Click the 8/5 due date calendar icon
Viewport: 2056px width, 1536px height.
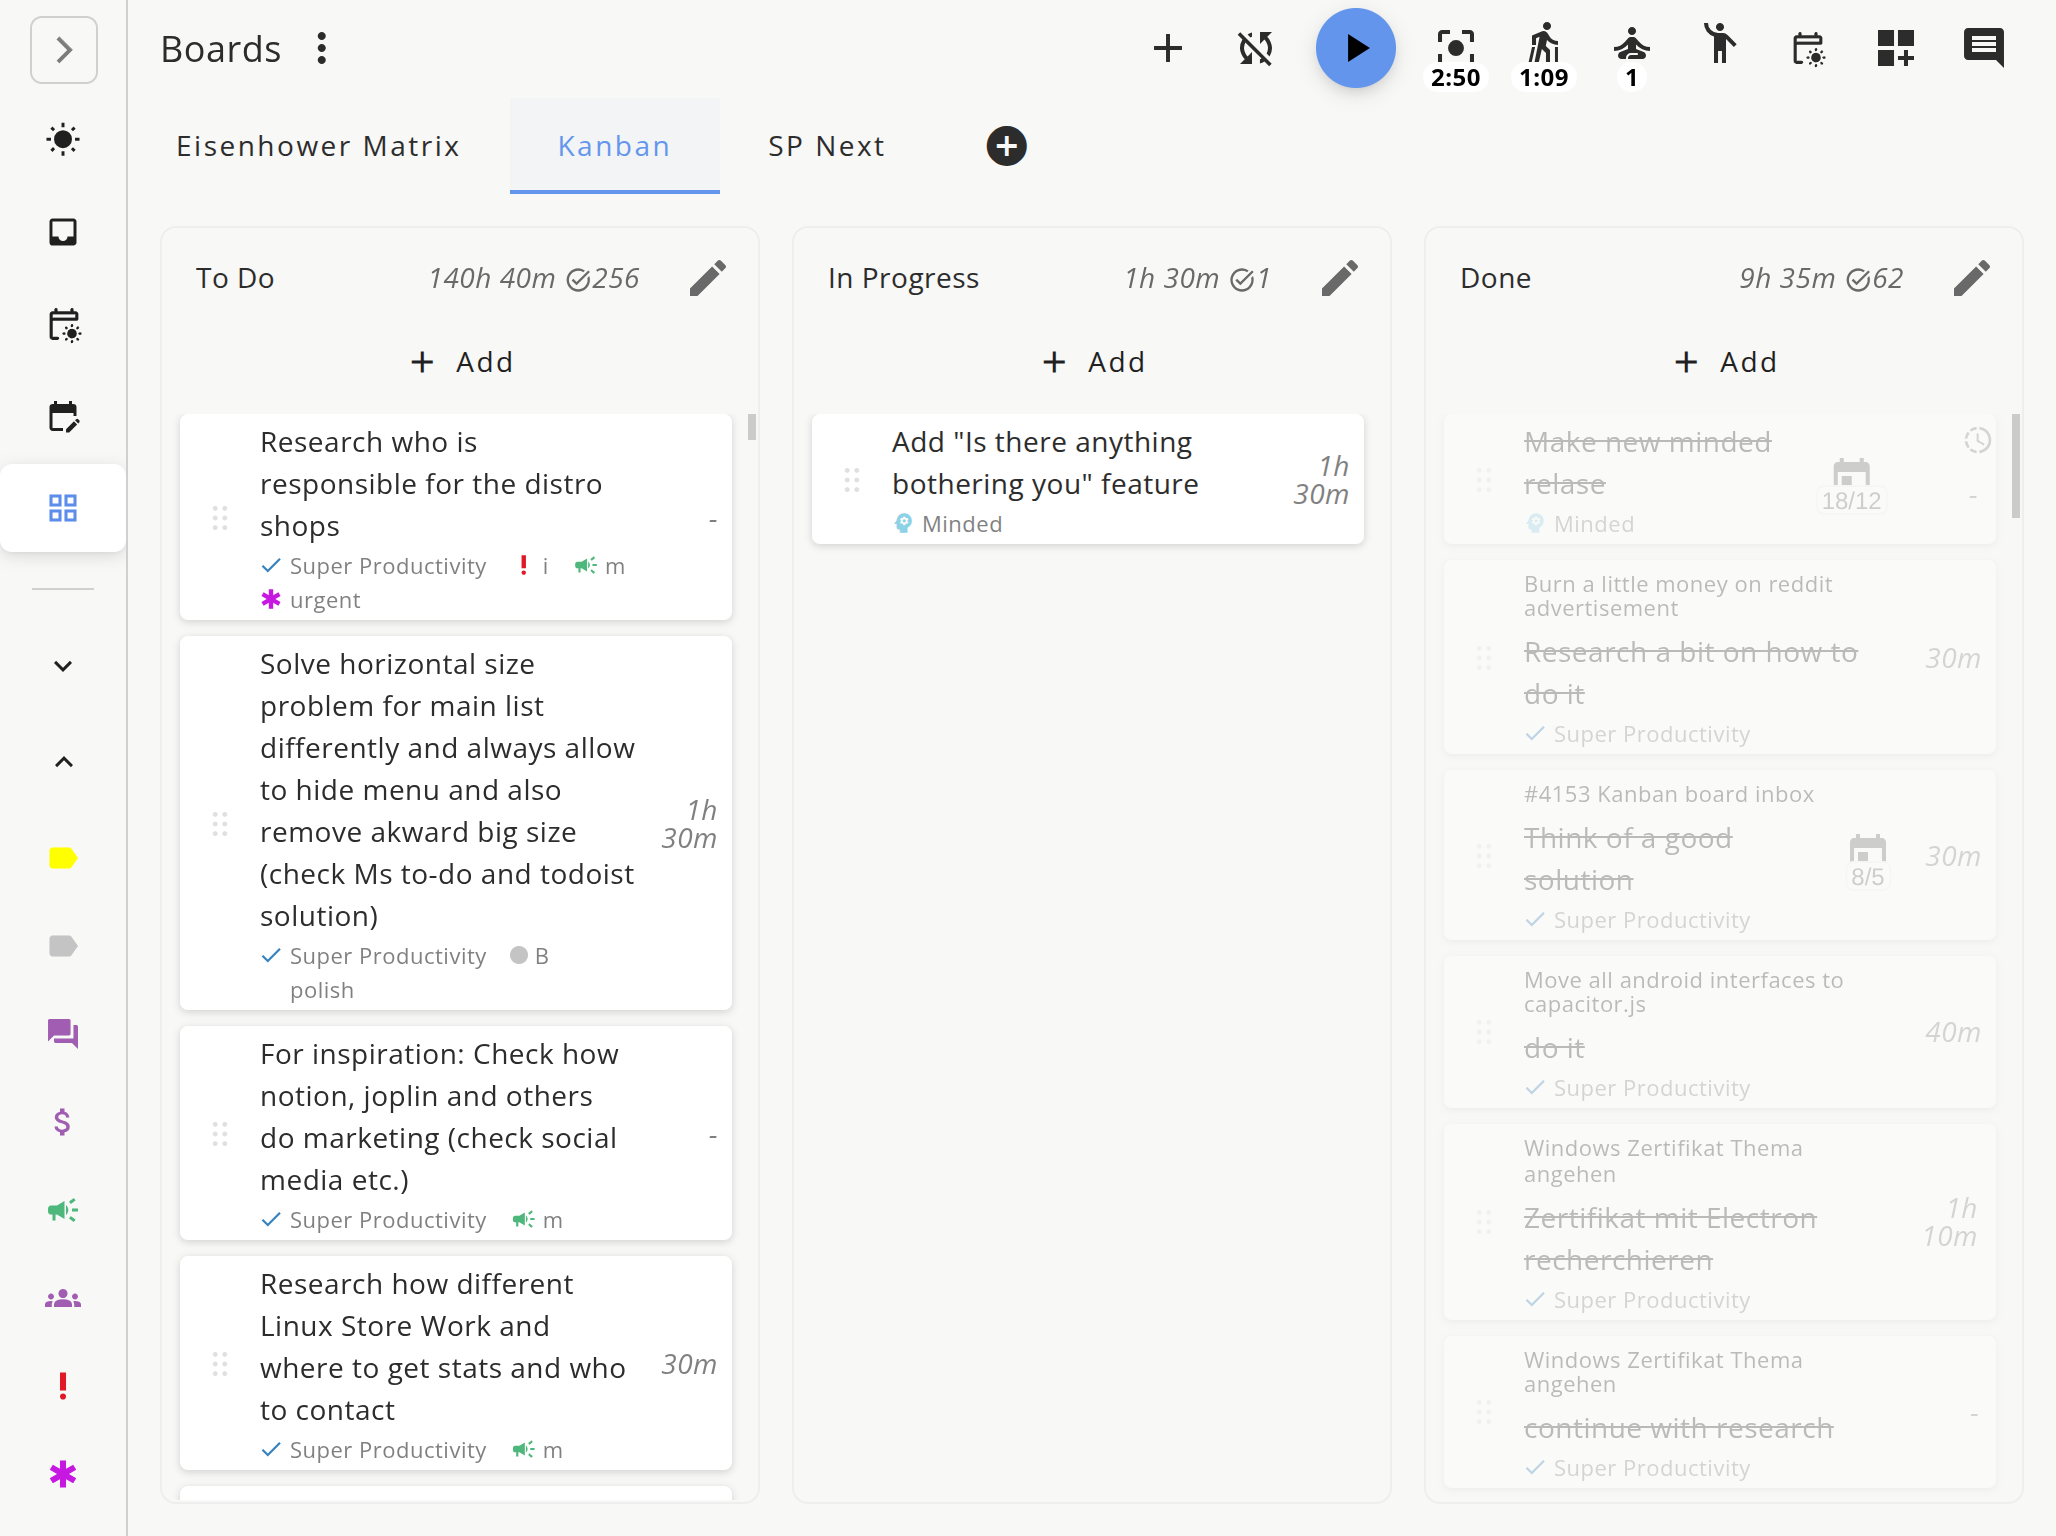tap(1867, 861)
